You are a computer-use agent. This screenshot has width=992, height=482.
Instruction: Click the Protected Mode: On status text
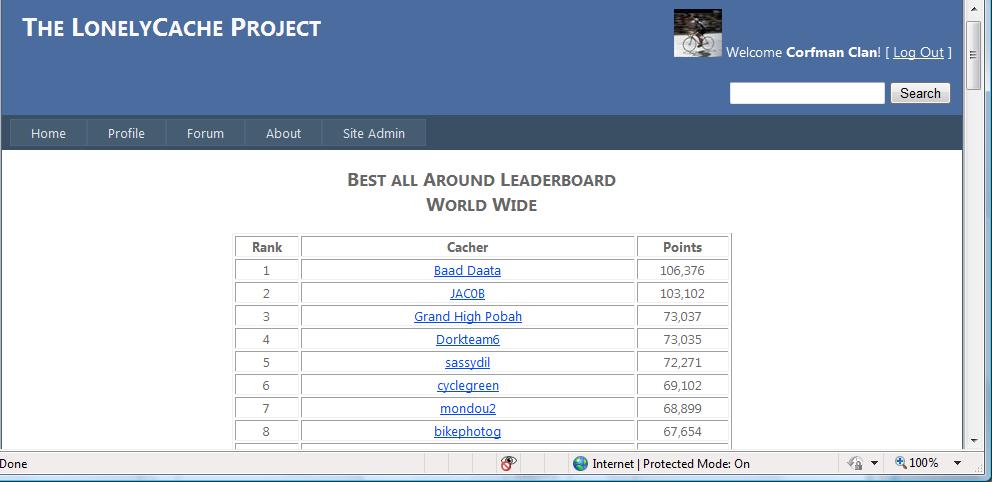697,464
